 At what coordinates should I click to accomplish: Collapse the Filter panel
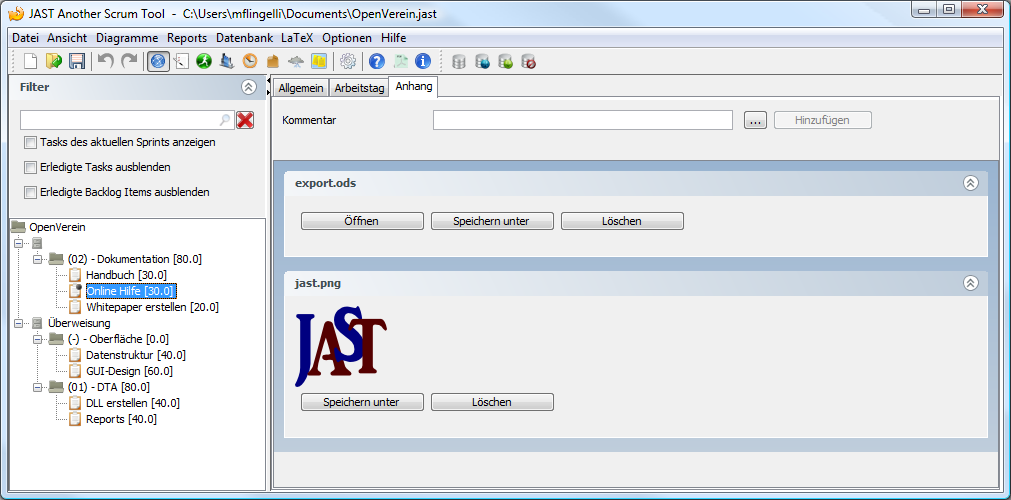click(x=248, y=87)
